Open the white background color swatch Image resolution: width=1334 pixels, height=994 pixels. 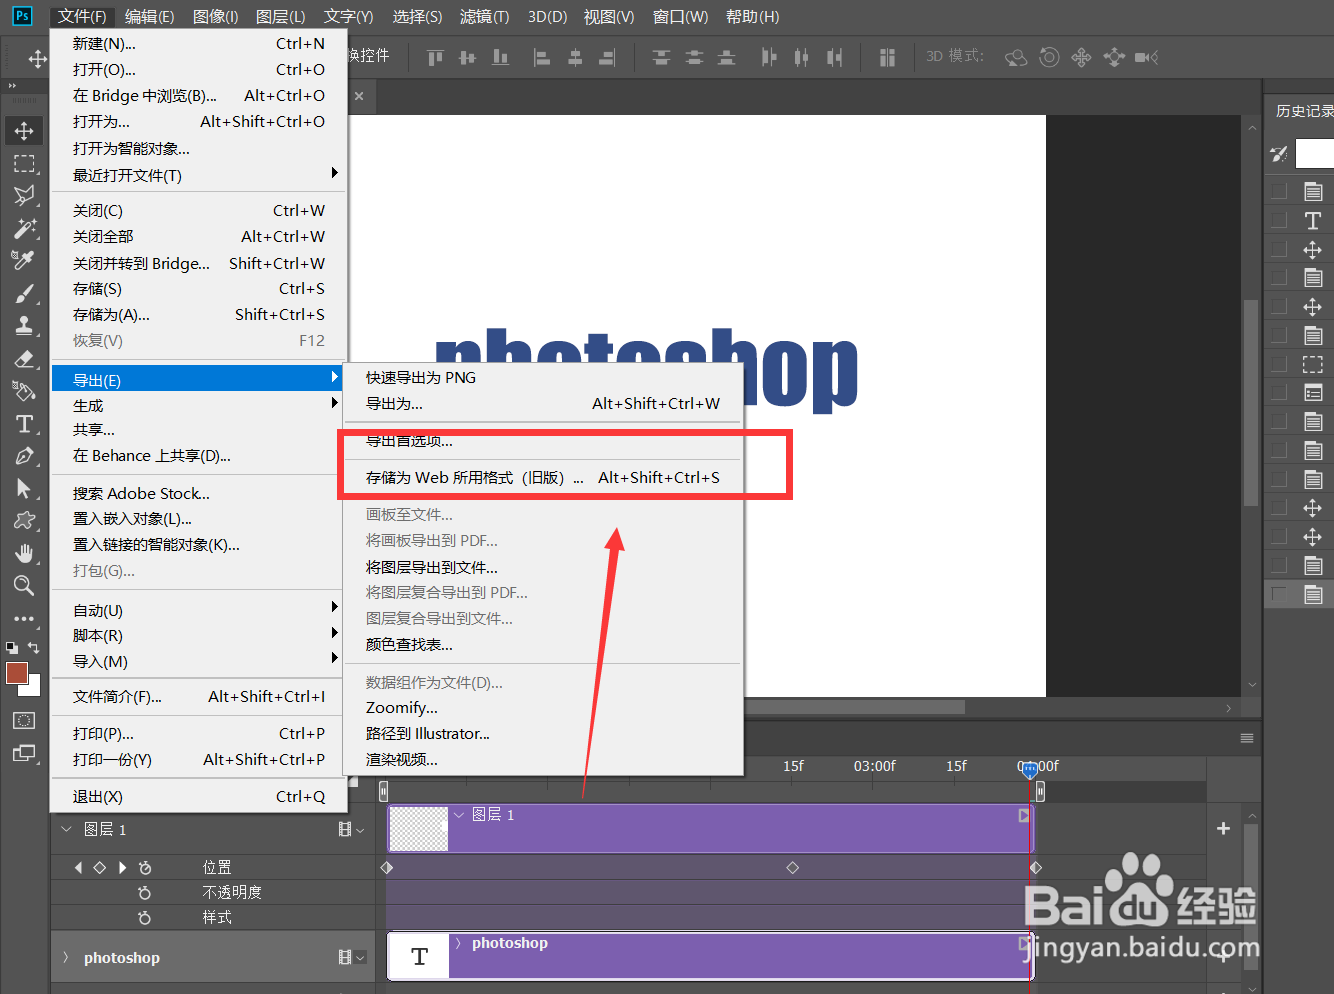[35, 687]
